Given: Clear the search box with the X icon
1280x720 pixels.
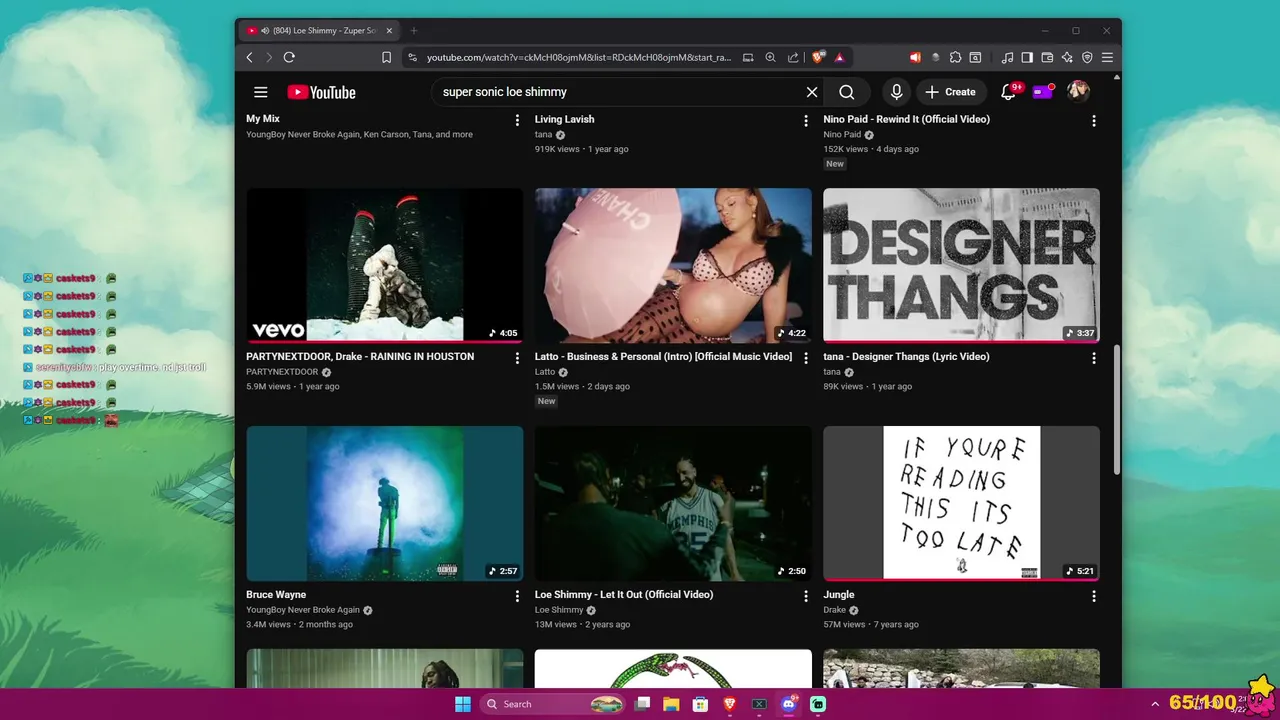Looking at the screenshot, I should [812, 92].
